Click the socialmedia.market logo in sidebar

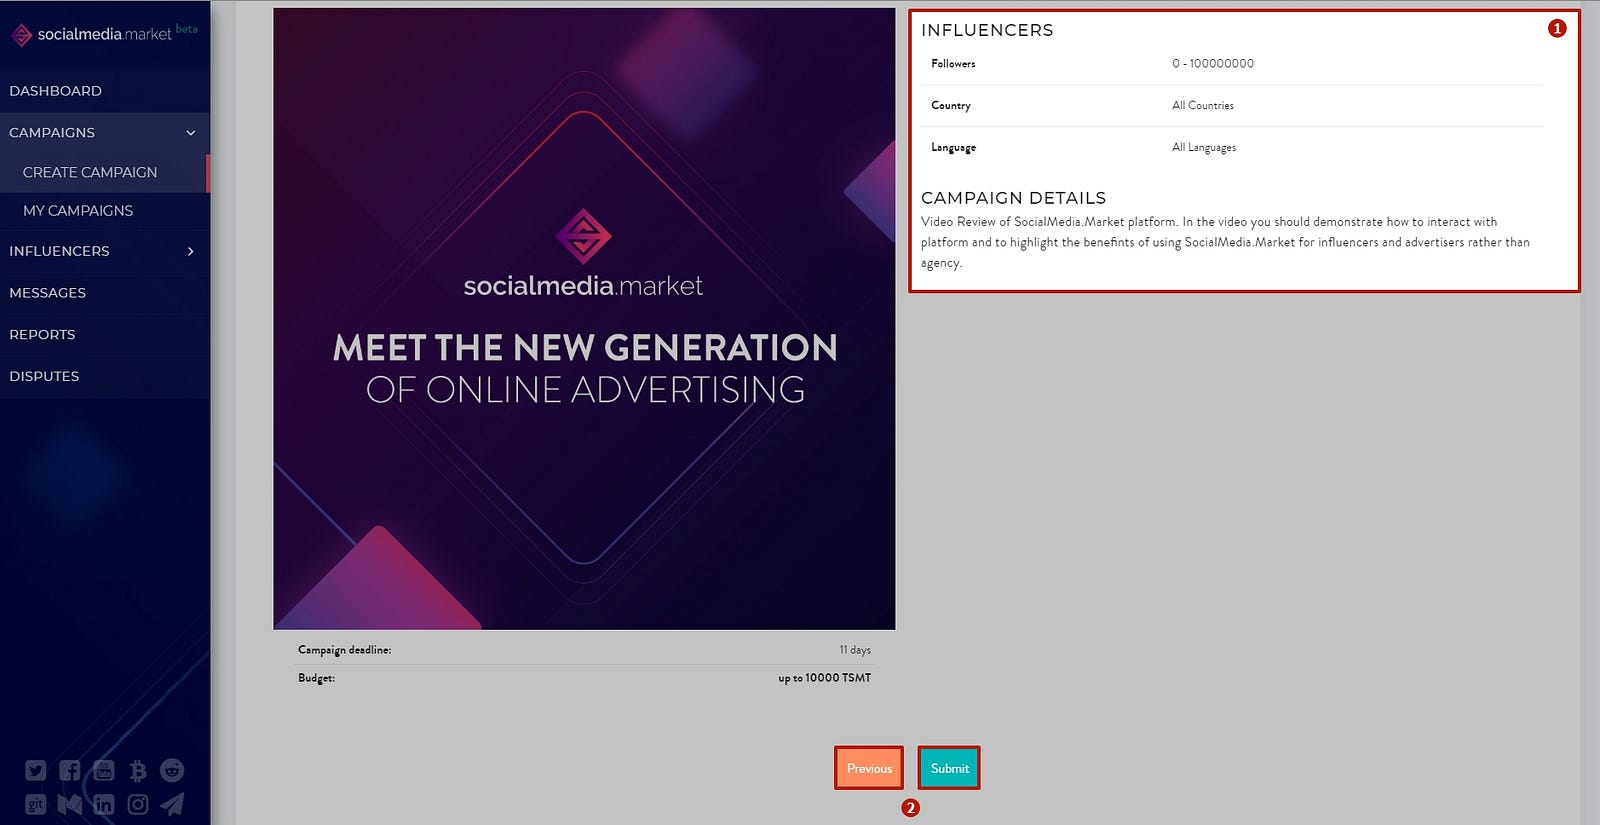pyautogui.click(x=104, y=34)
